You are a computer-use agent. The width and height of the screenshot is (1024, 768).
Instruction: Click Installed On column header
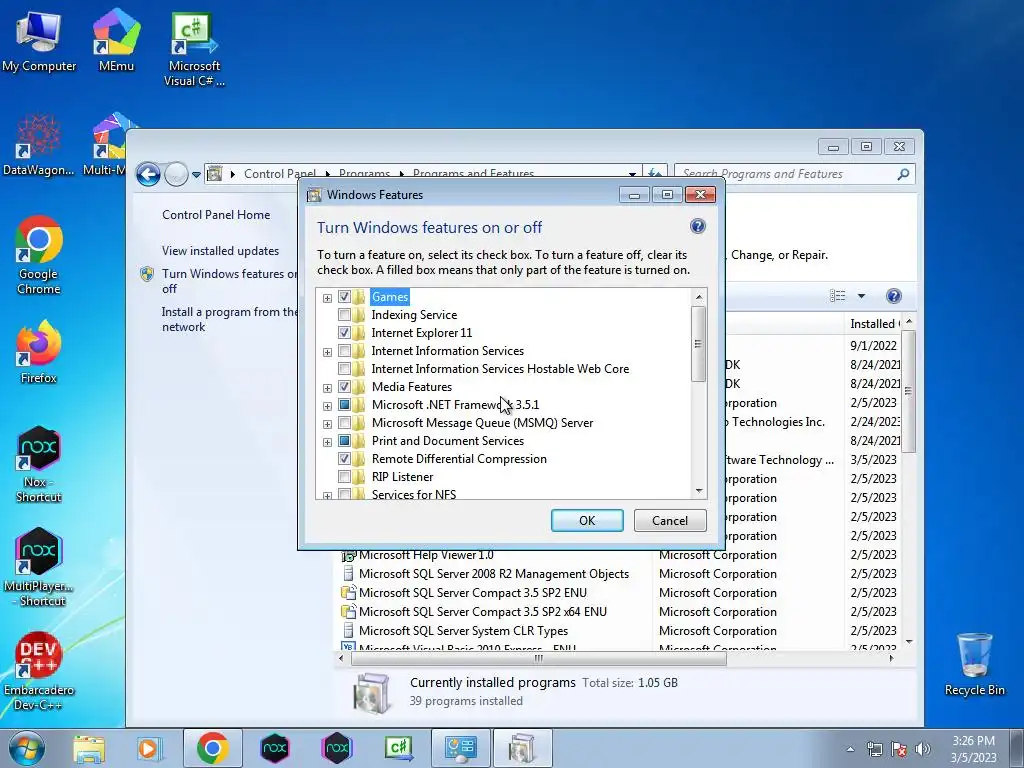874,324
